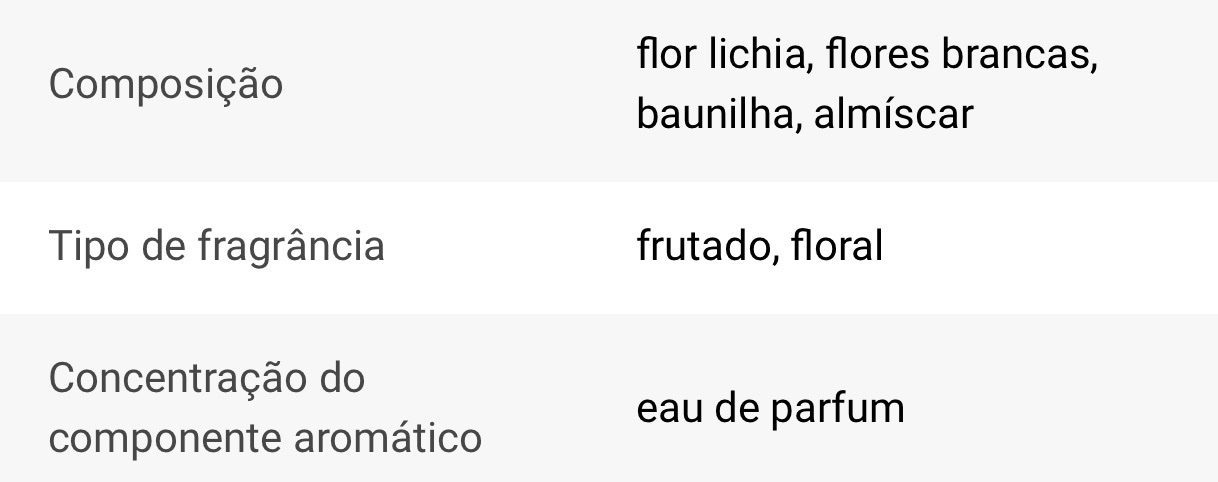The height and width of the screenshot is (482, 1218).
Task: Select the "Tipo de fragrância" label
Action: (216, 246)
